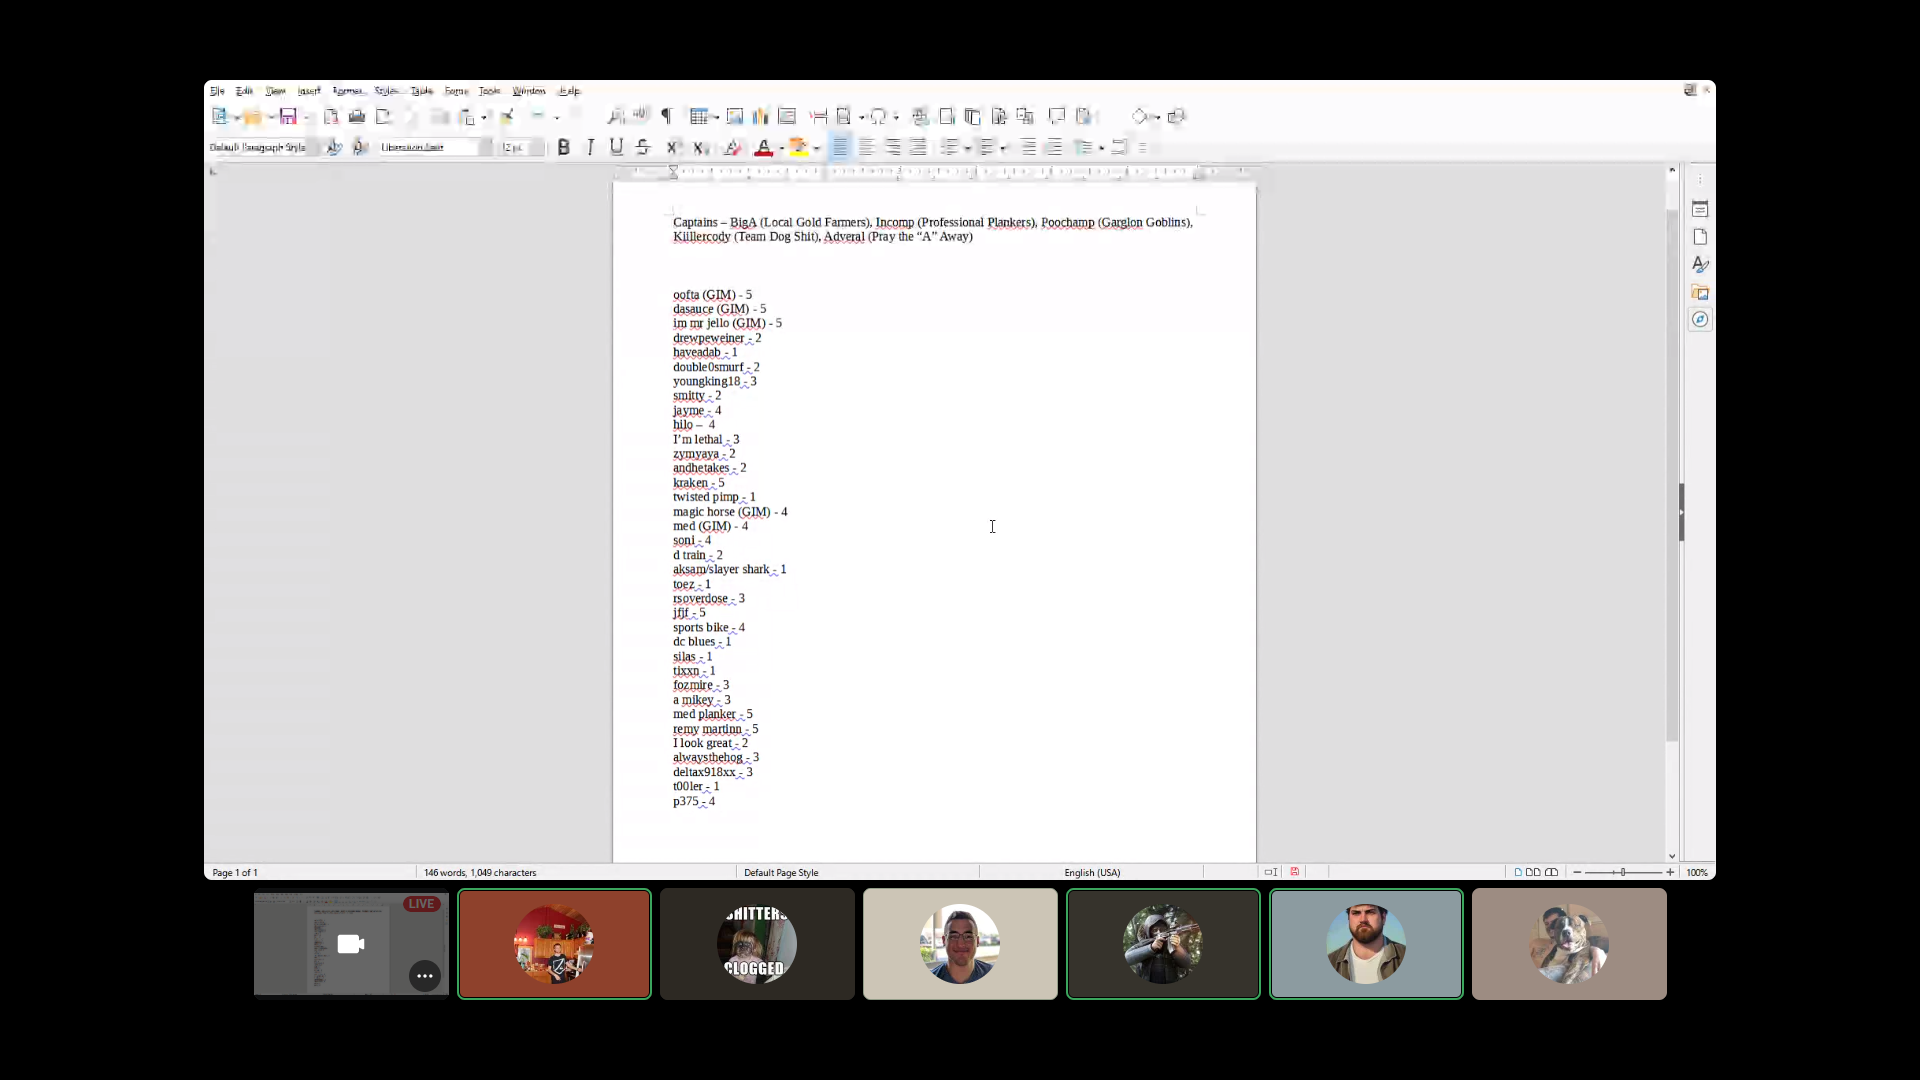Click the Insert Comment icon
This screenshot has width=1920, height=1080.
click(1057, 116)
